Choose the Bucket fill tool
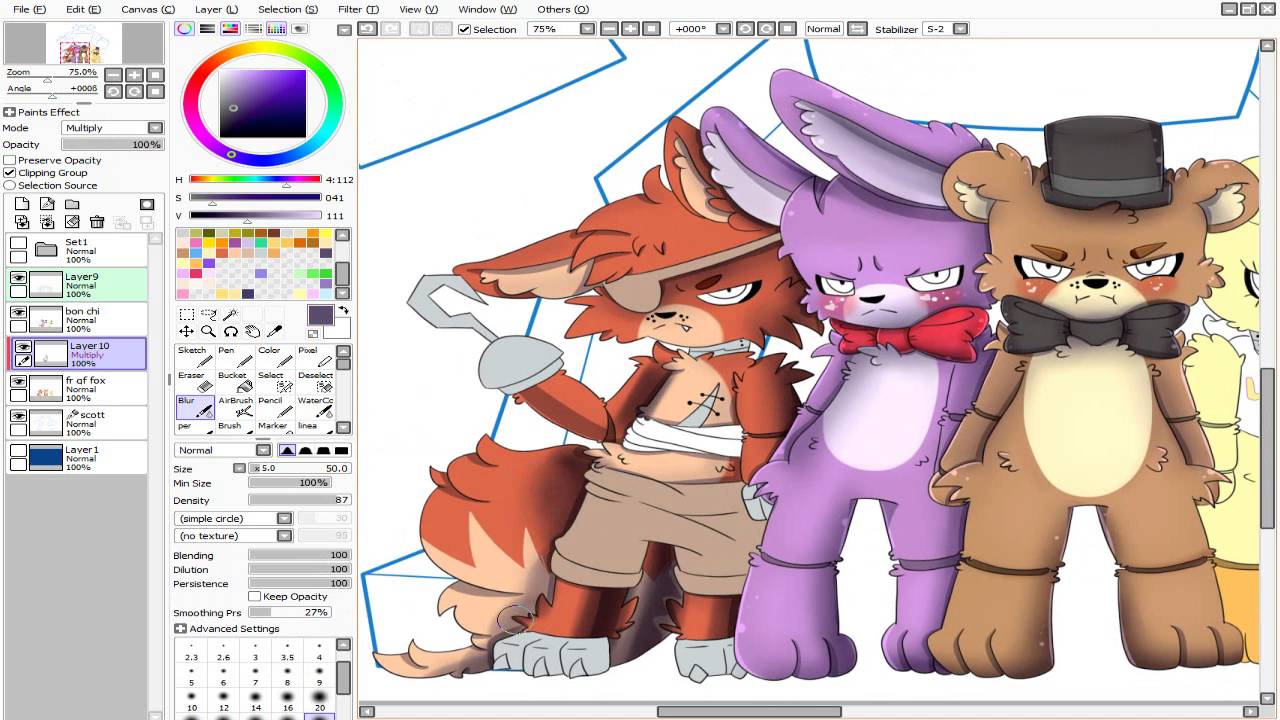 click(x=235, y=382)
